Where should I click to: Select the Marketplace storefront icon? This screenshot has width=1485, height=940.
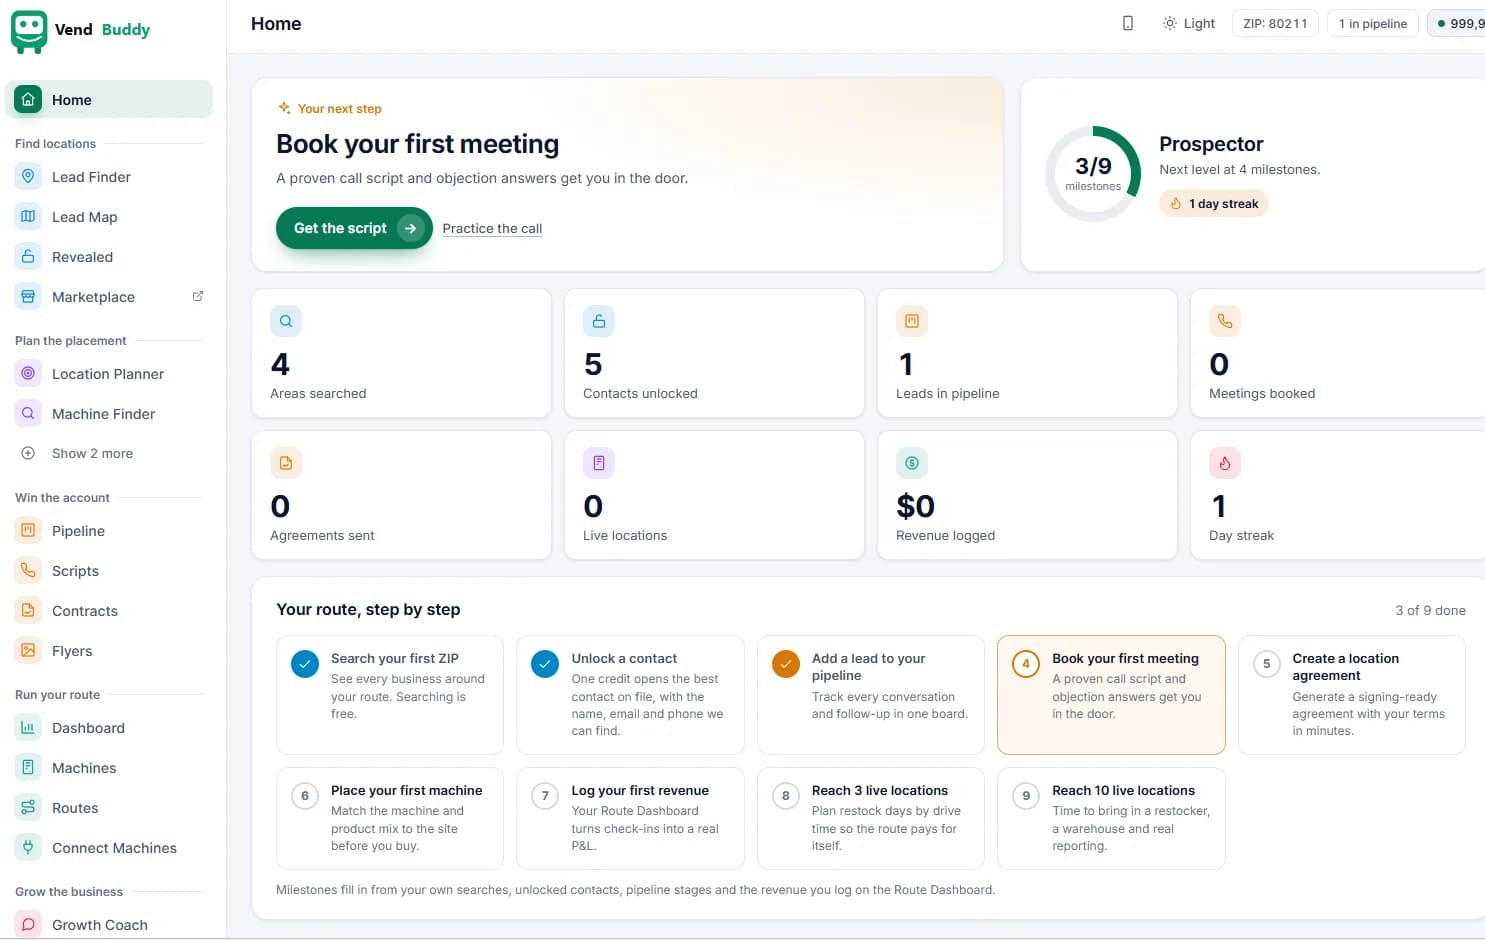pos(28,297)
